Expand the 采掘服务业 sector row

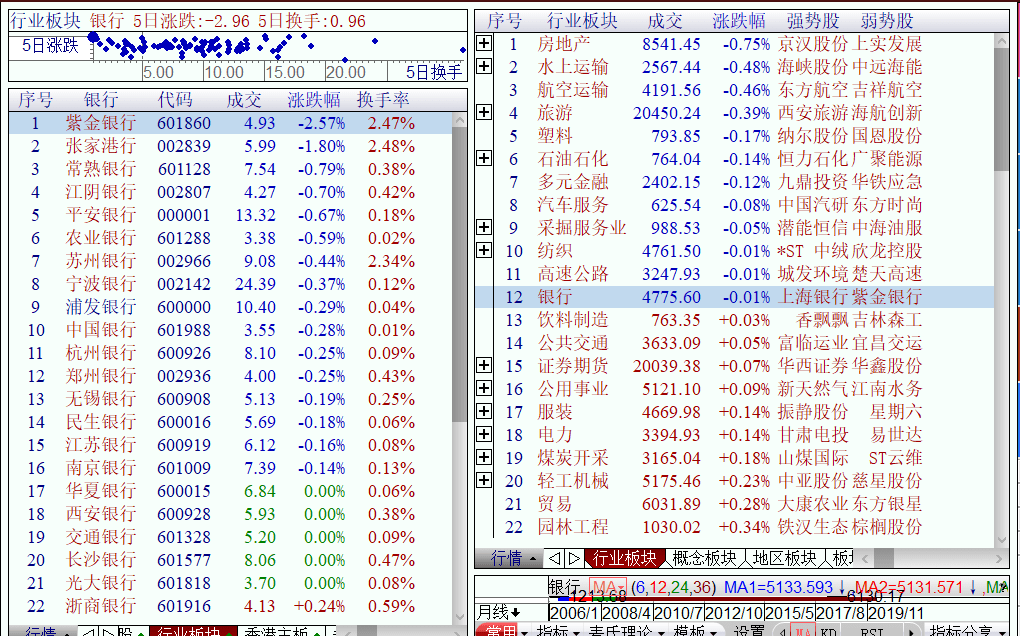tap(484, 227)
